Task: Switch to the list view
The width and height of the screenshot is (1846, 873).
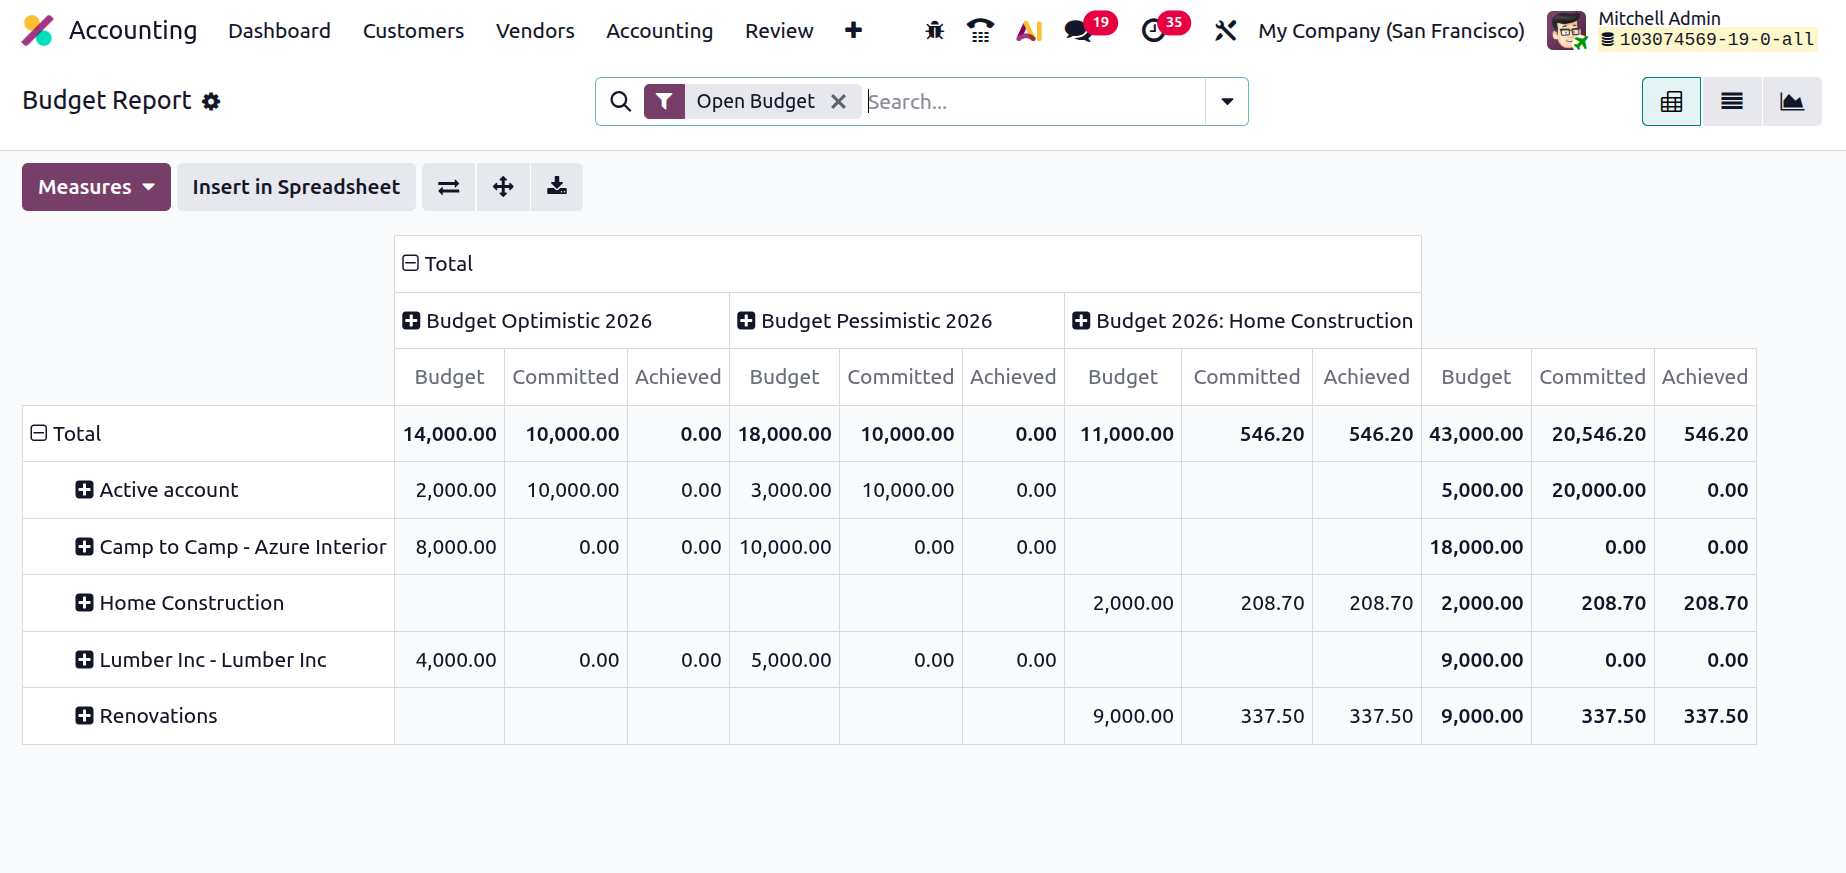Action: pyautogui.click(x=1732, y=101)
